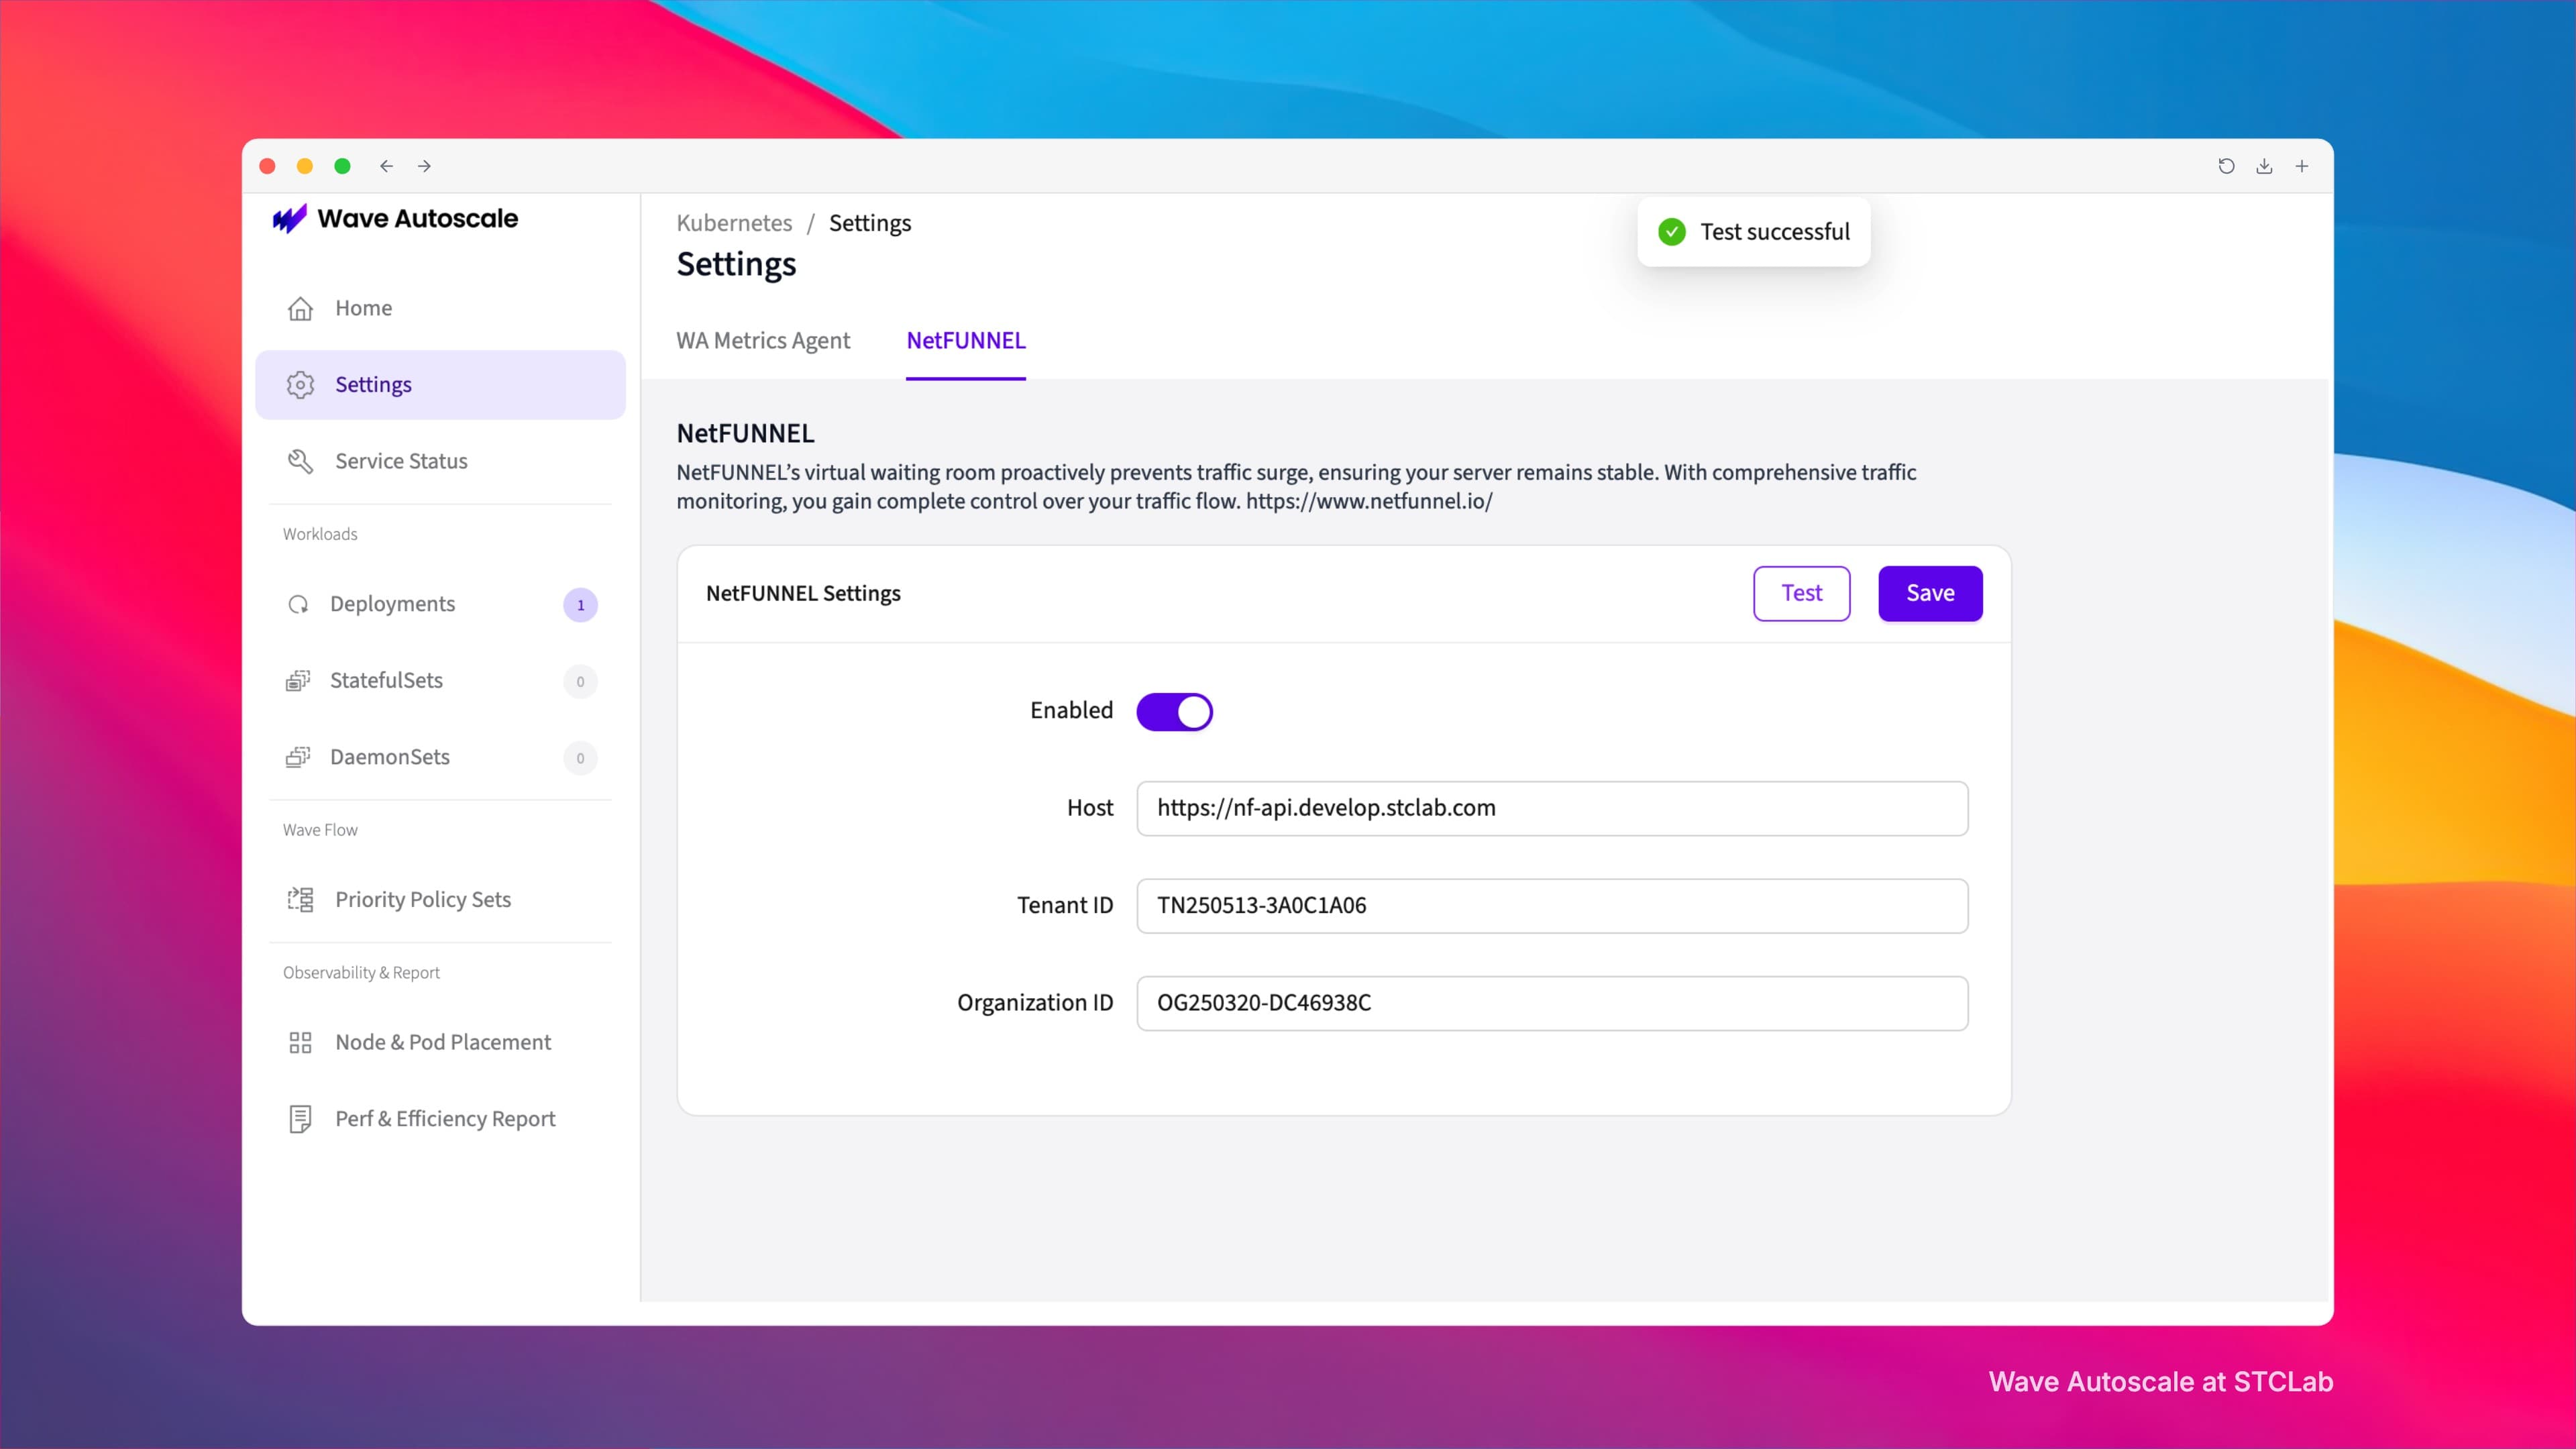Click the Settings page heading
This screenshot has width=2576, height=1449.
(x=736, y=265)
